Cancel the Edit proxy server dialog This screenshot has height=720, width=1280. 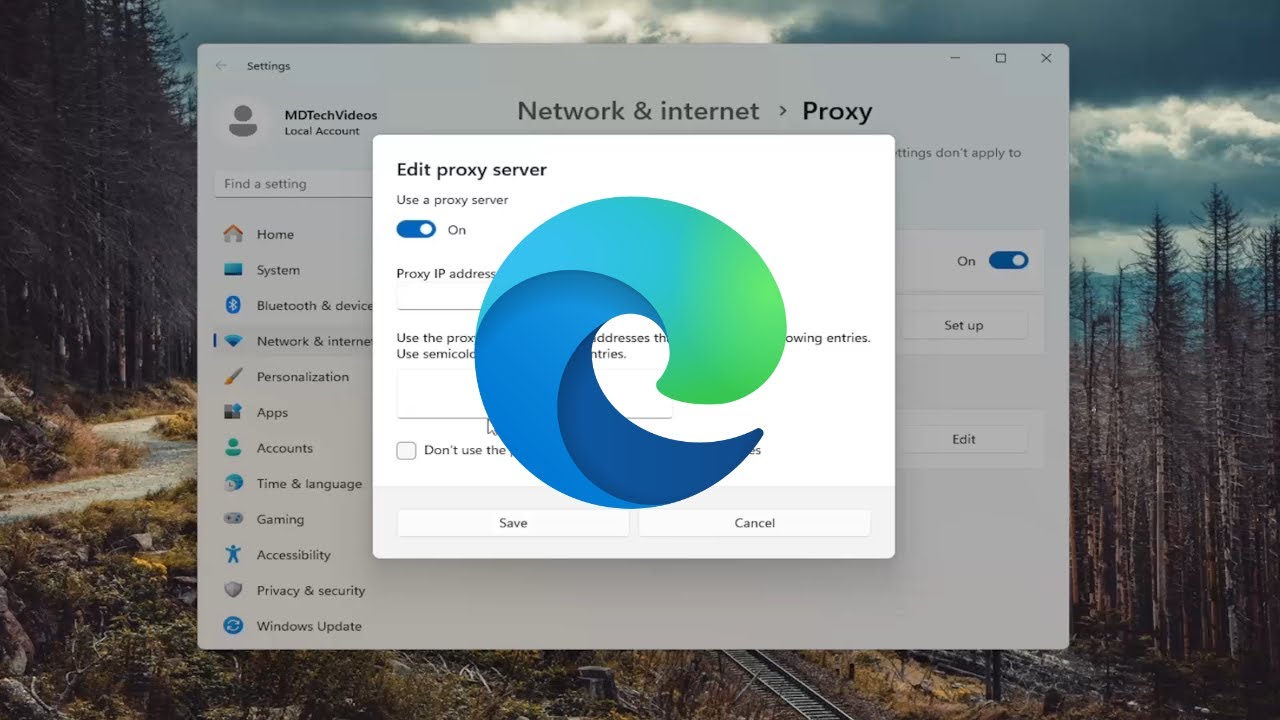(754, 523)
